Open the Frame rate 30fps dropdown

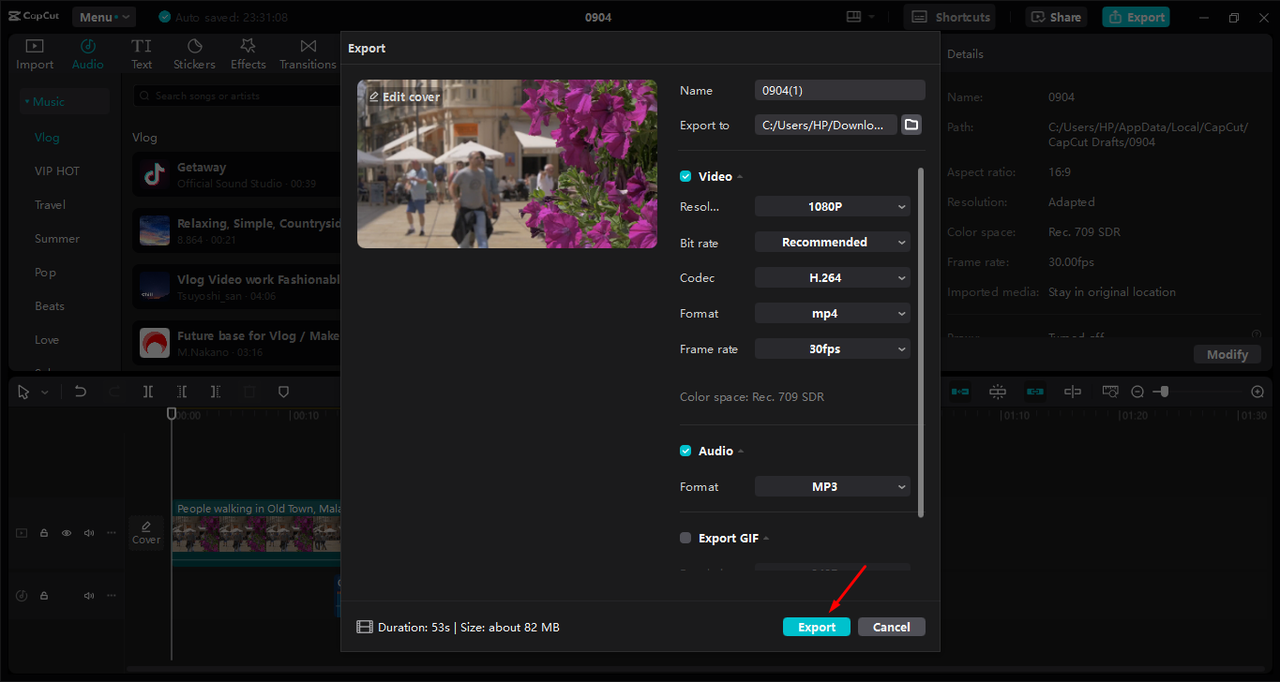[x=832, y=349]
